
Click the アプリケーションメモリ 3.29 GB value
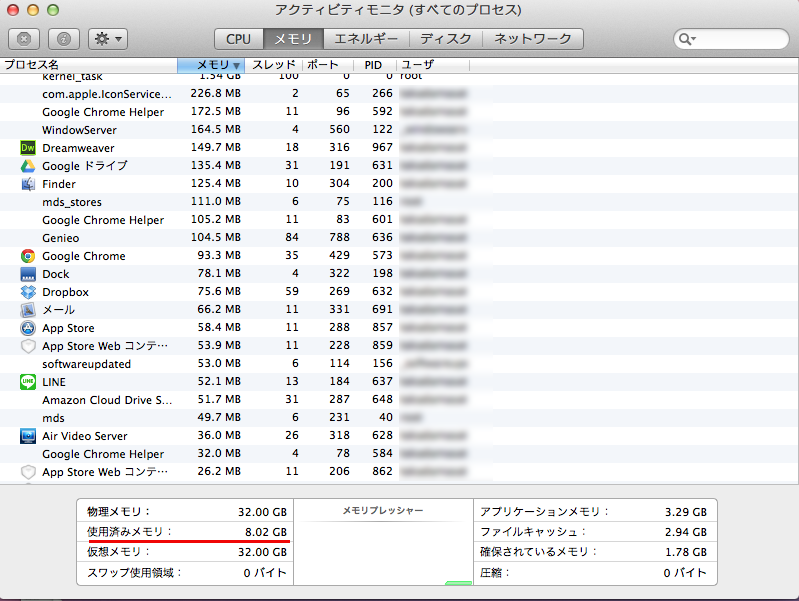[685, 512]
